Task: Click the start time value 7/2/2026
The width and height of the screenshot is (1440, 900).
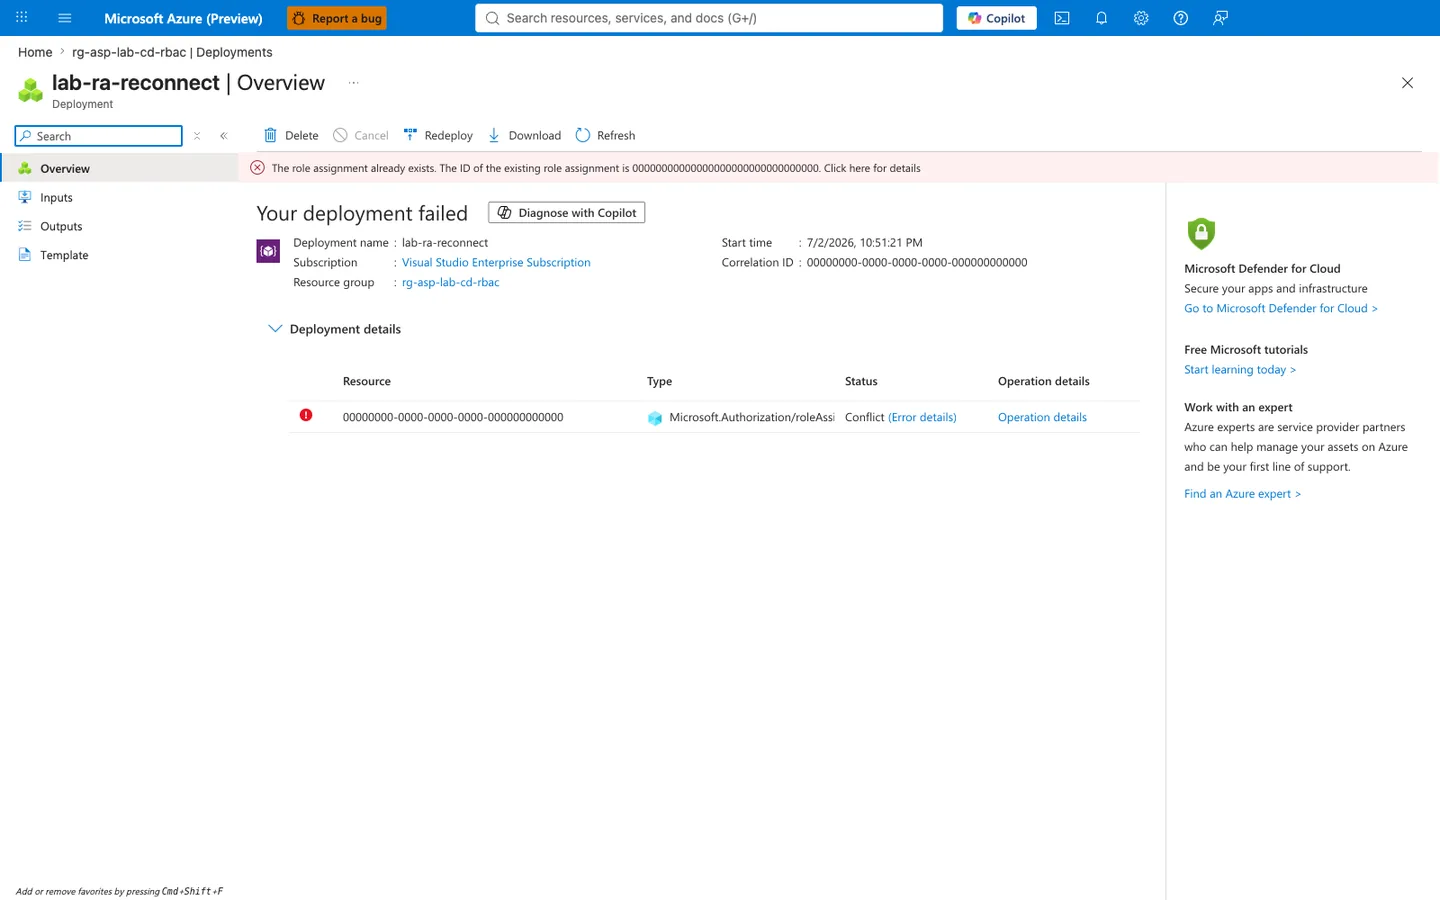Action: 865,242
